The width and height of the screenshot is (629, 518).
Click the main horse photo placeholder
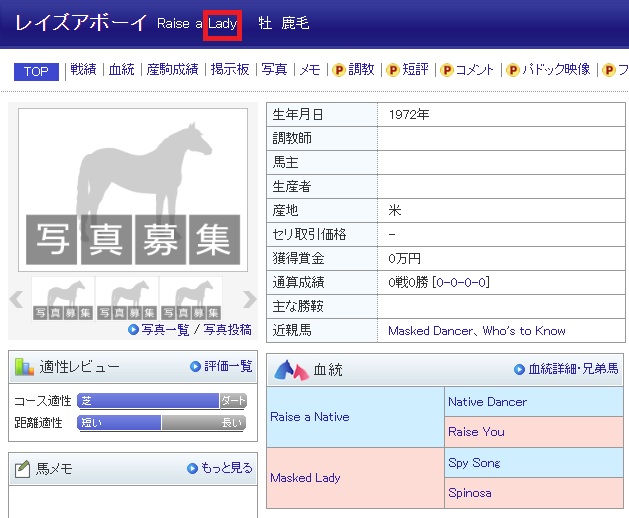[133, 190]
